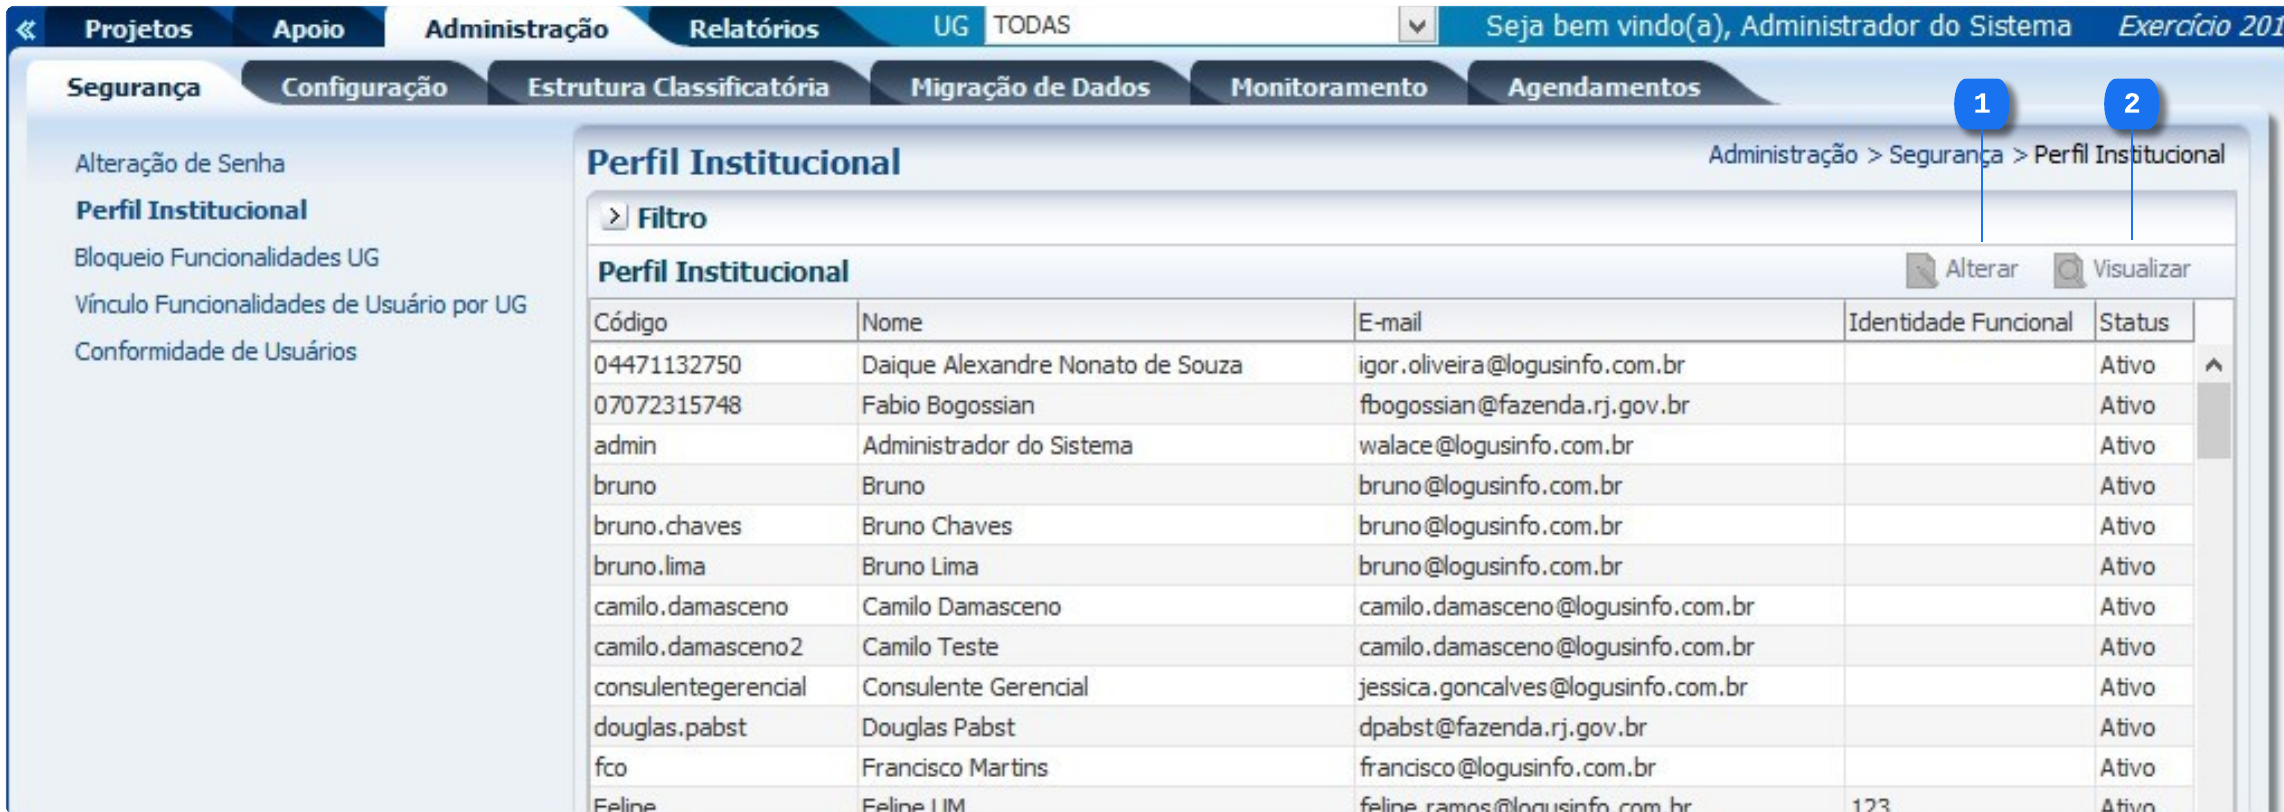Open Estrutura Classificatória subtab
This screenshot has width=2284, height=812.
(678, 87)
